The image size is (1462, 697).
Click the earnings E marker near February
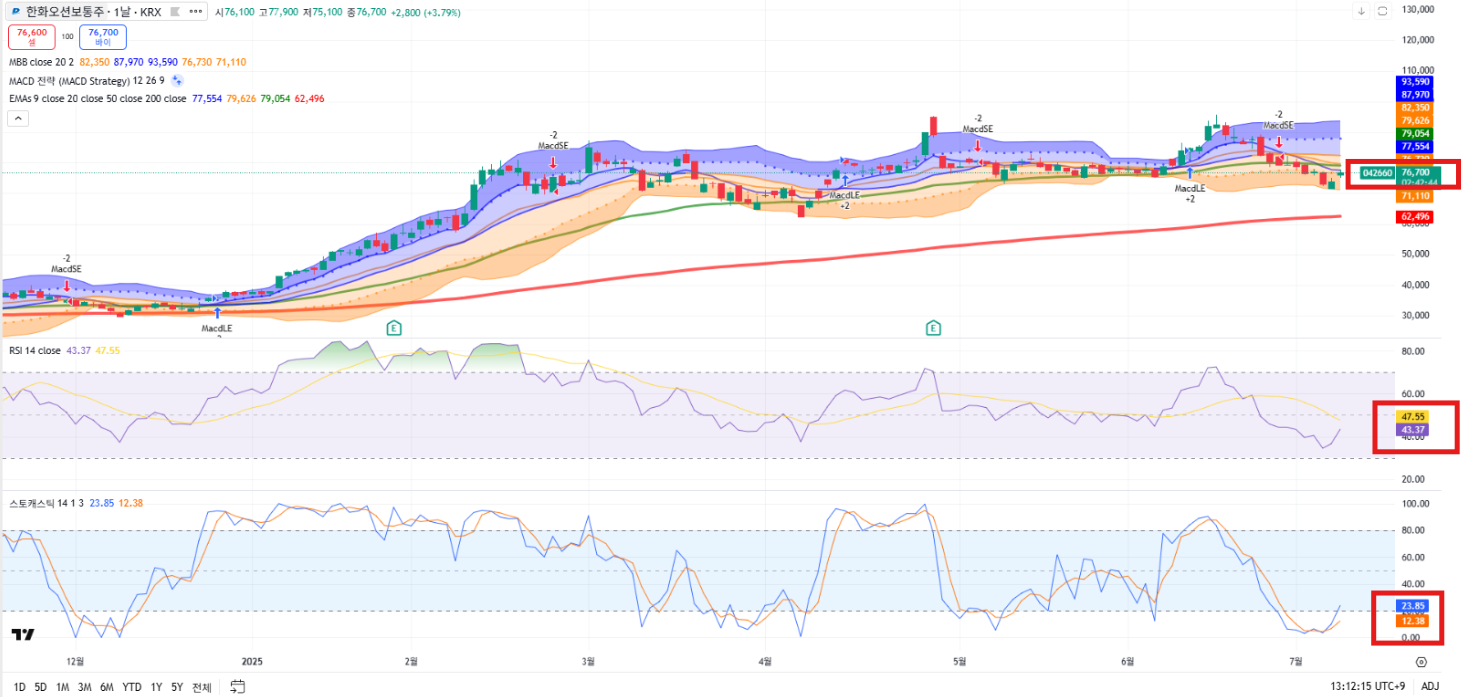394,327
